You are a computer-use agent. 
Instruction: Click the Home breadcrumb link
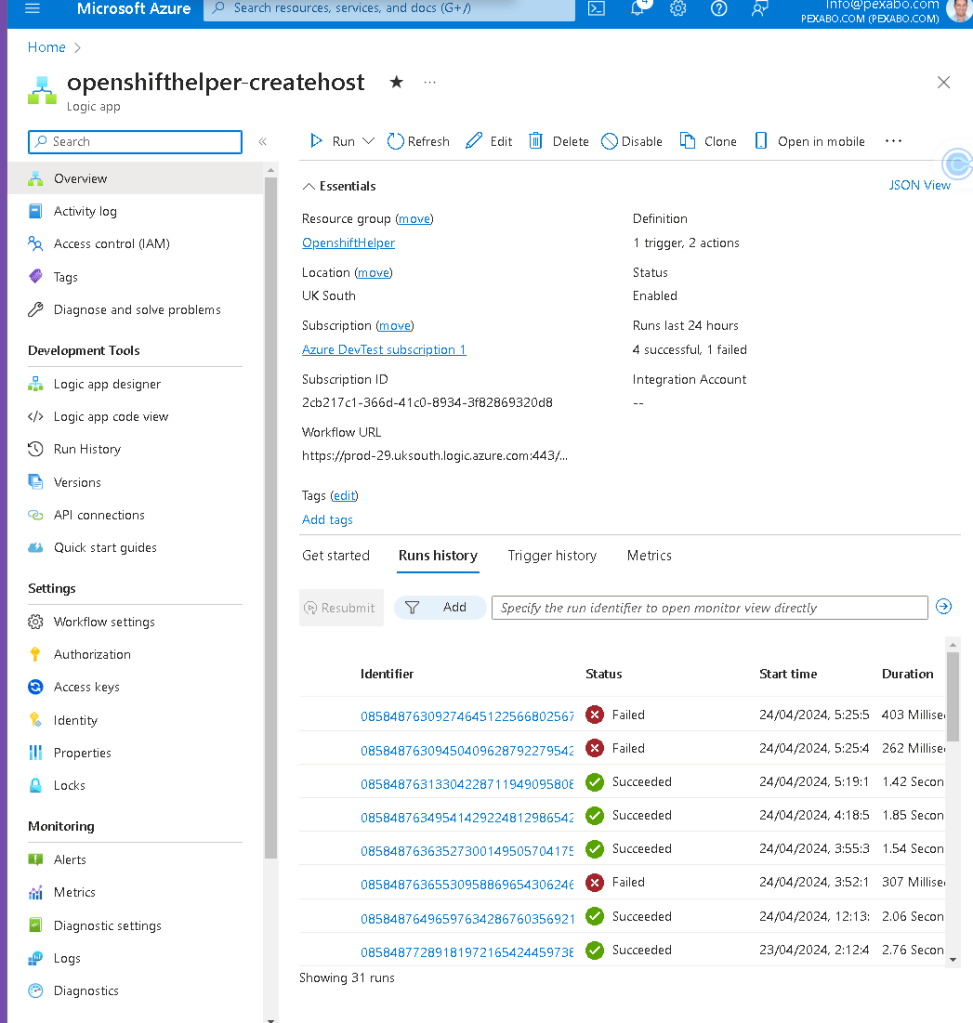46,47
